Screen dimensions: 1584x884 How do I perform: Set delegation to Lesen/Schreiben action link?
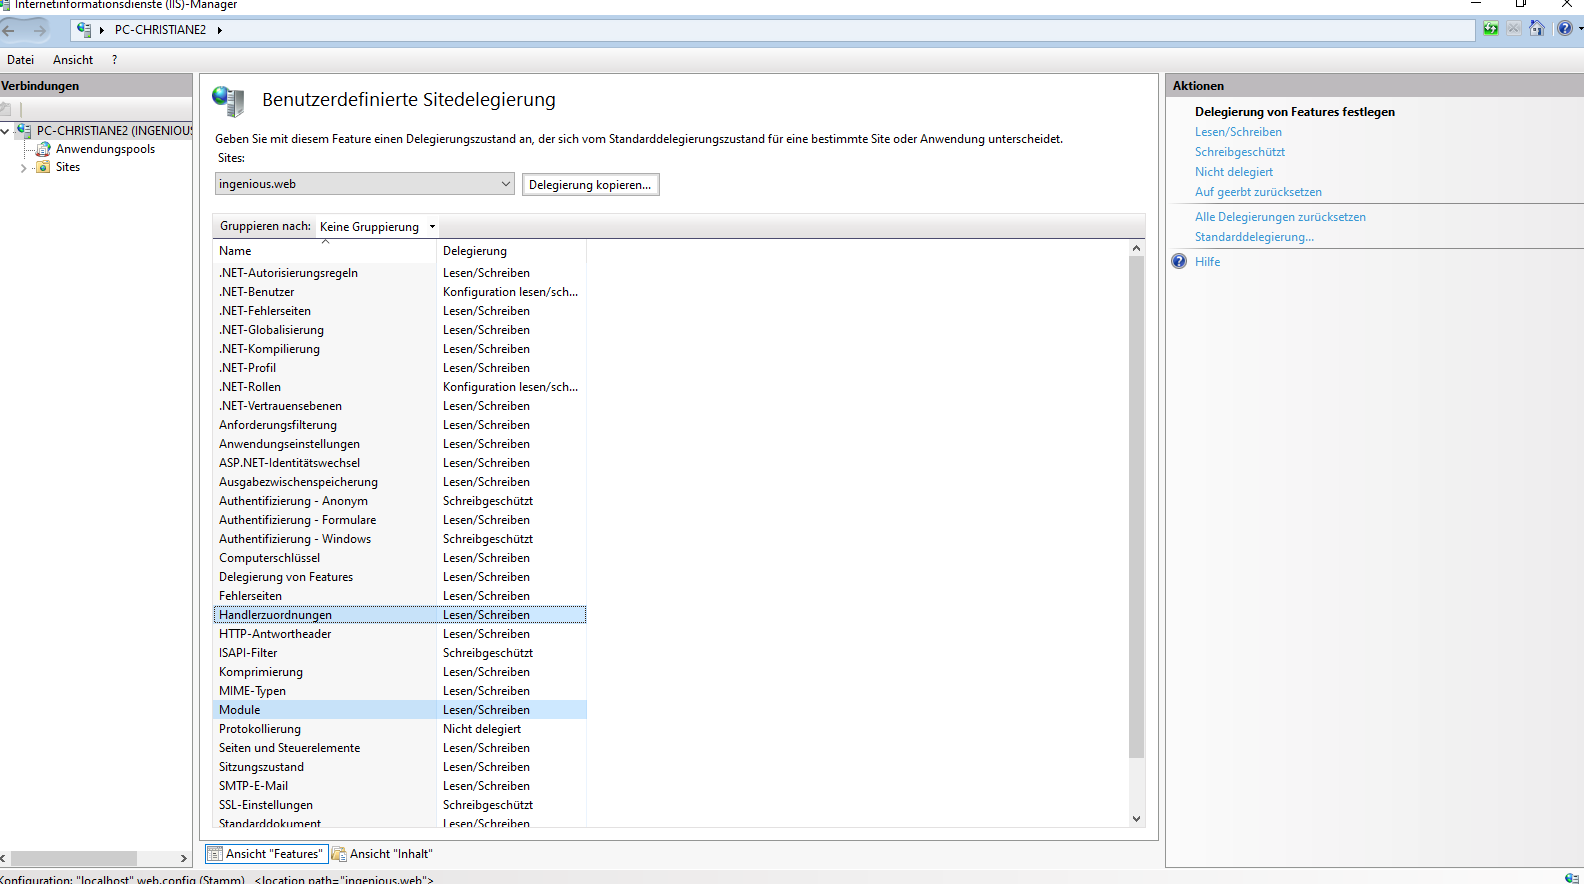(x=1238, y=132)
